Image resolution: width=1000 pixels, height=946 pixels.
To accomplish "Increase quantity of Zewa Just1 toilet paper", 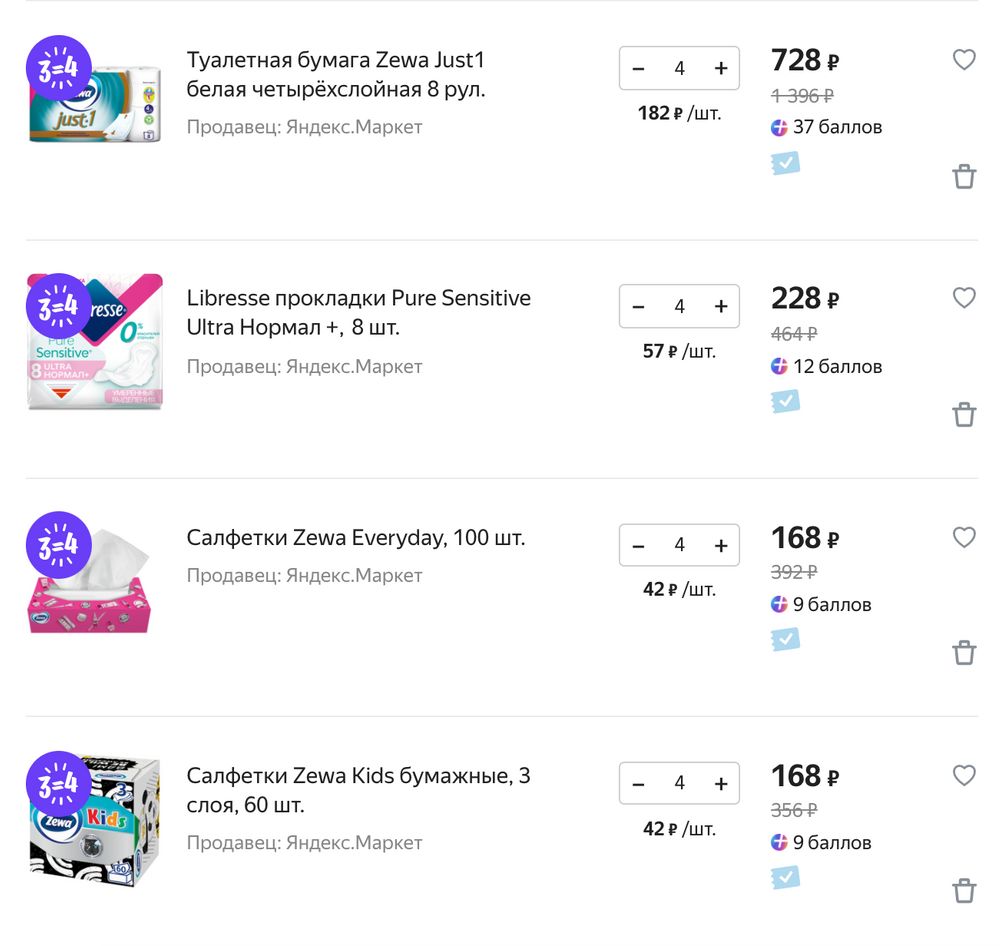I will coord(721,68).
